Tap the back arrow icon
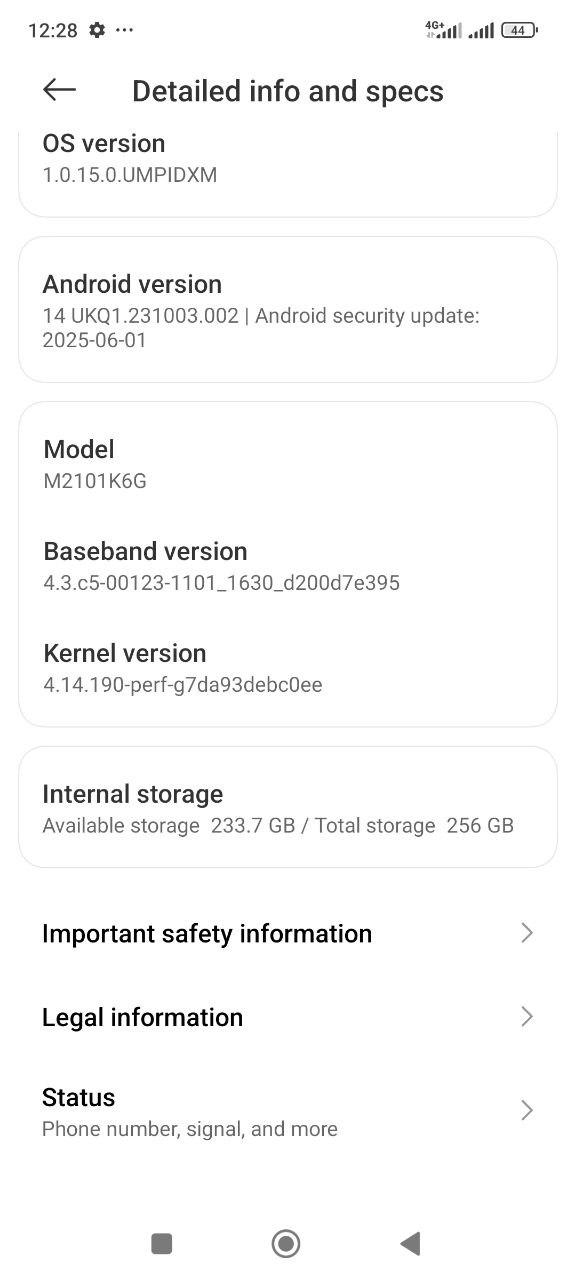This screenshot has height=1280, width=576. coord(59,90)
